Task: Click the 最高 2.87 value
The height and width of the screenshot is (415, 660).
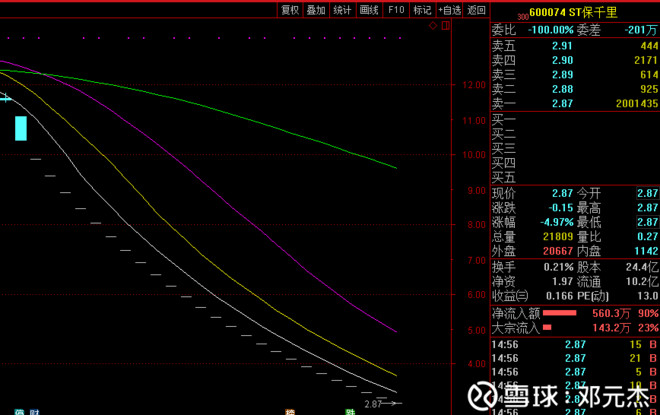Action: (x=647, y=208)
